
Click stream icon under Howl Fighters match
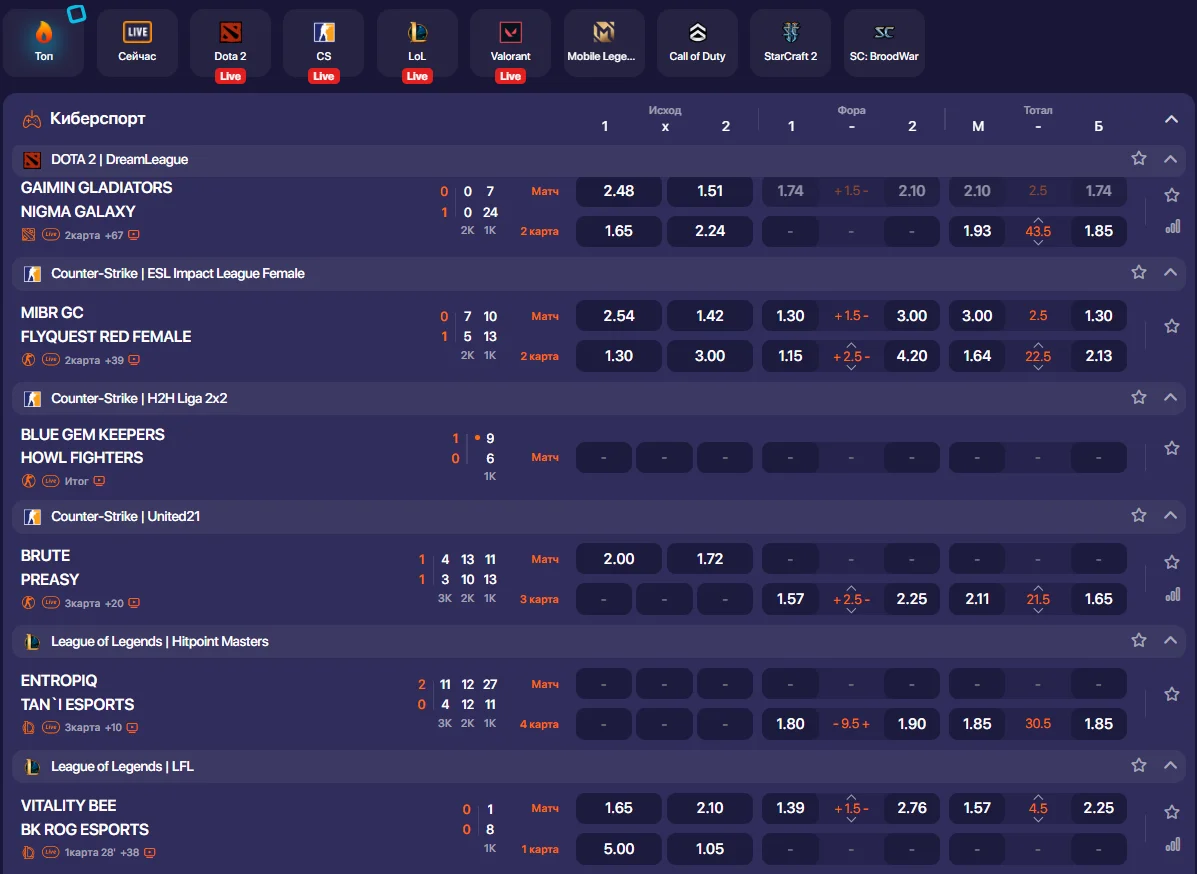pyautogui.click(x=99, y=481)
